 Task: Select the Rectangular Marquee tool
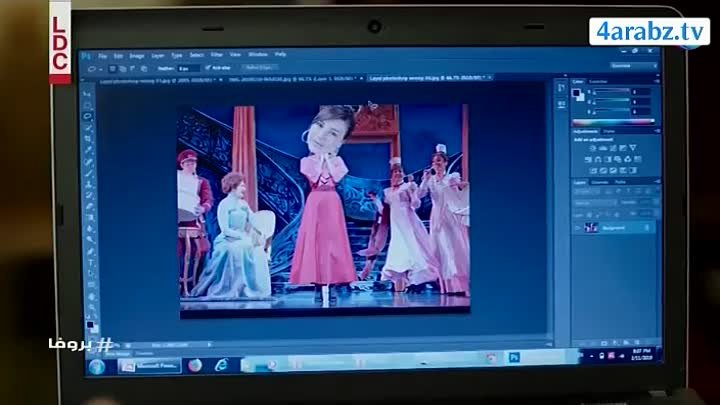(86, 104)
